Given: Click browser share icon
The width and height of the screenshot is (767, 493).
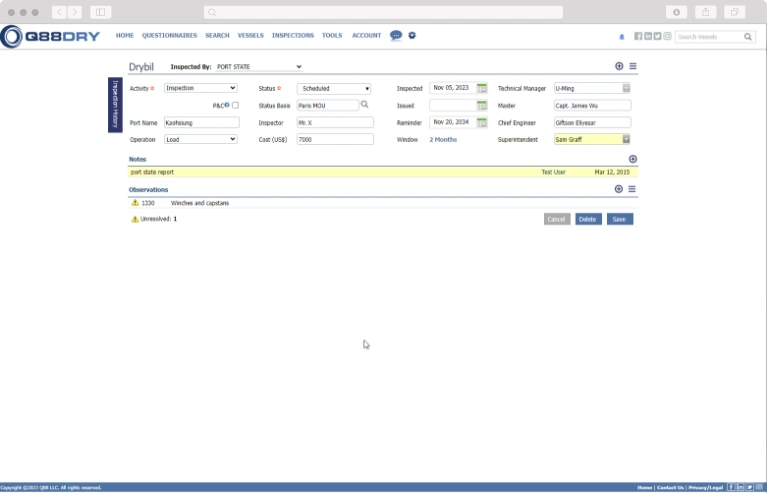Looking at the screenshot, I should [x=705, y=12].
